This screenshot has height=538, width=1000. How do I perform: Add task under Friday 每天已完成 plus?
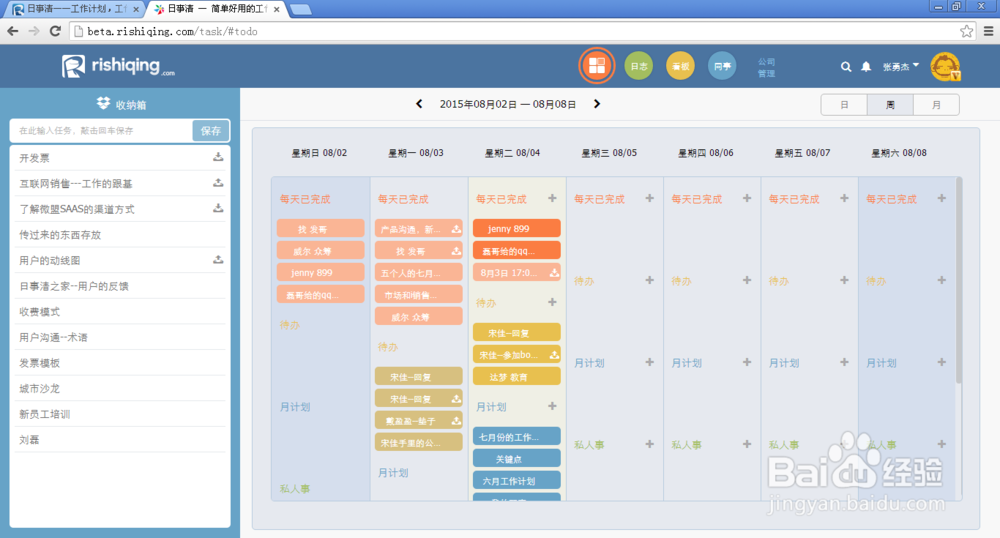click(844, 198)
